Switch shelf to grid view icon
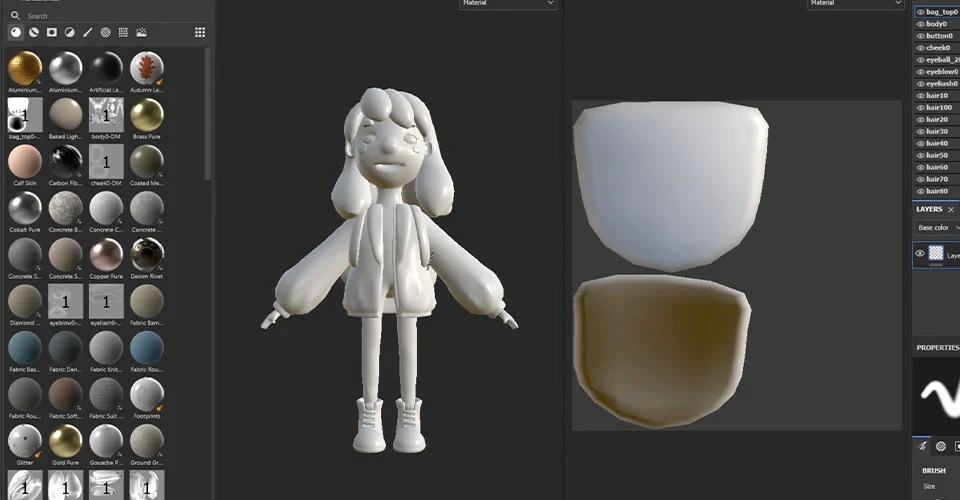Viewport: 960px width, 500px height. [200, 32]
